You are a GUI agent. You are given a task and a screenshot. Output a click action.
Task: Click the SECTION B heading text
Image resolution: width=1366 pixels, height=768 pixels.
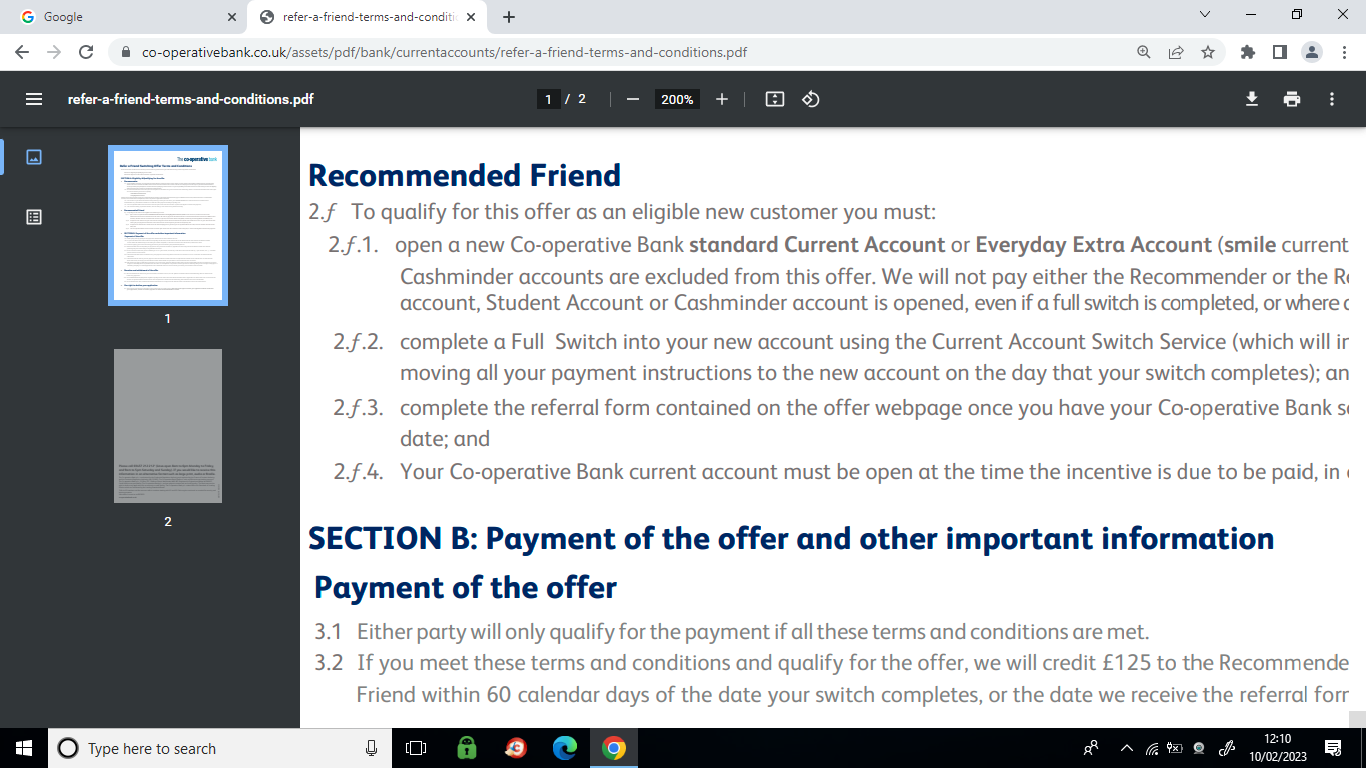791,539
